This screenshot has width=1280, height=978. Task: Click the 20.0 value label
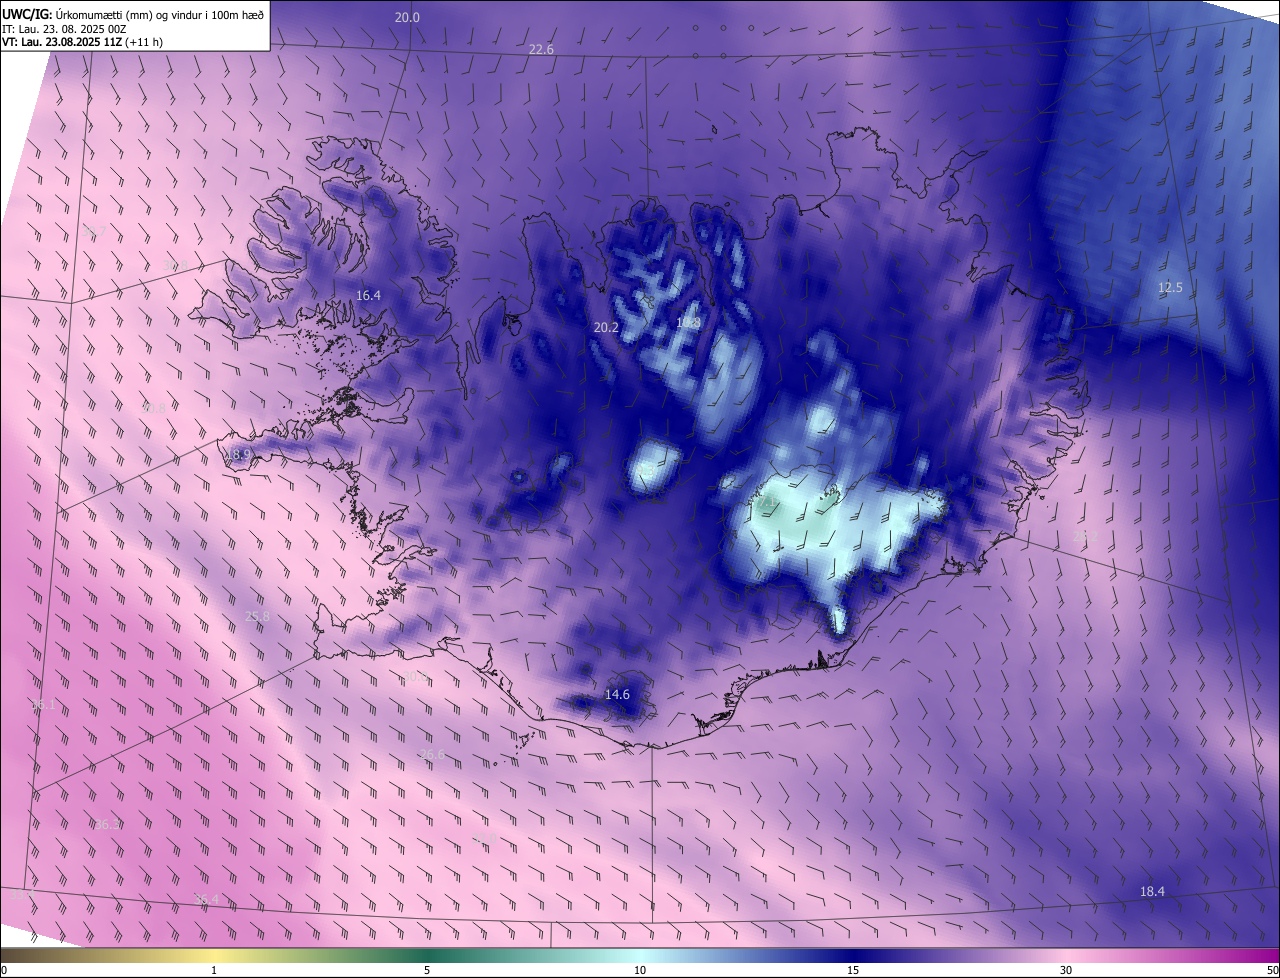pyautogui.click(x=407, y=17)
